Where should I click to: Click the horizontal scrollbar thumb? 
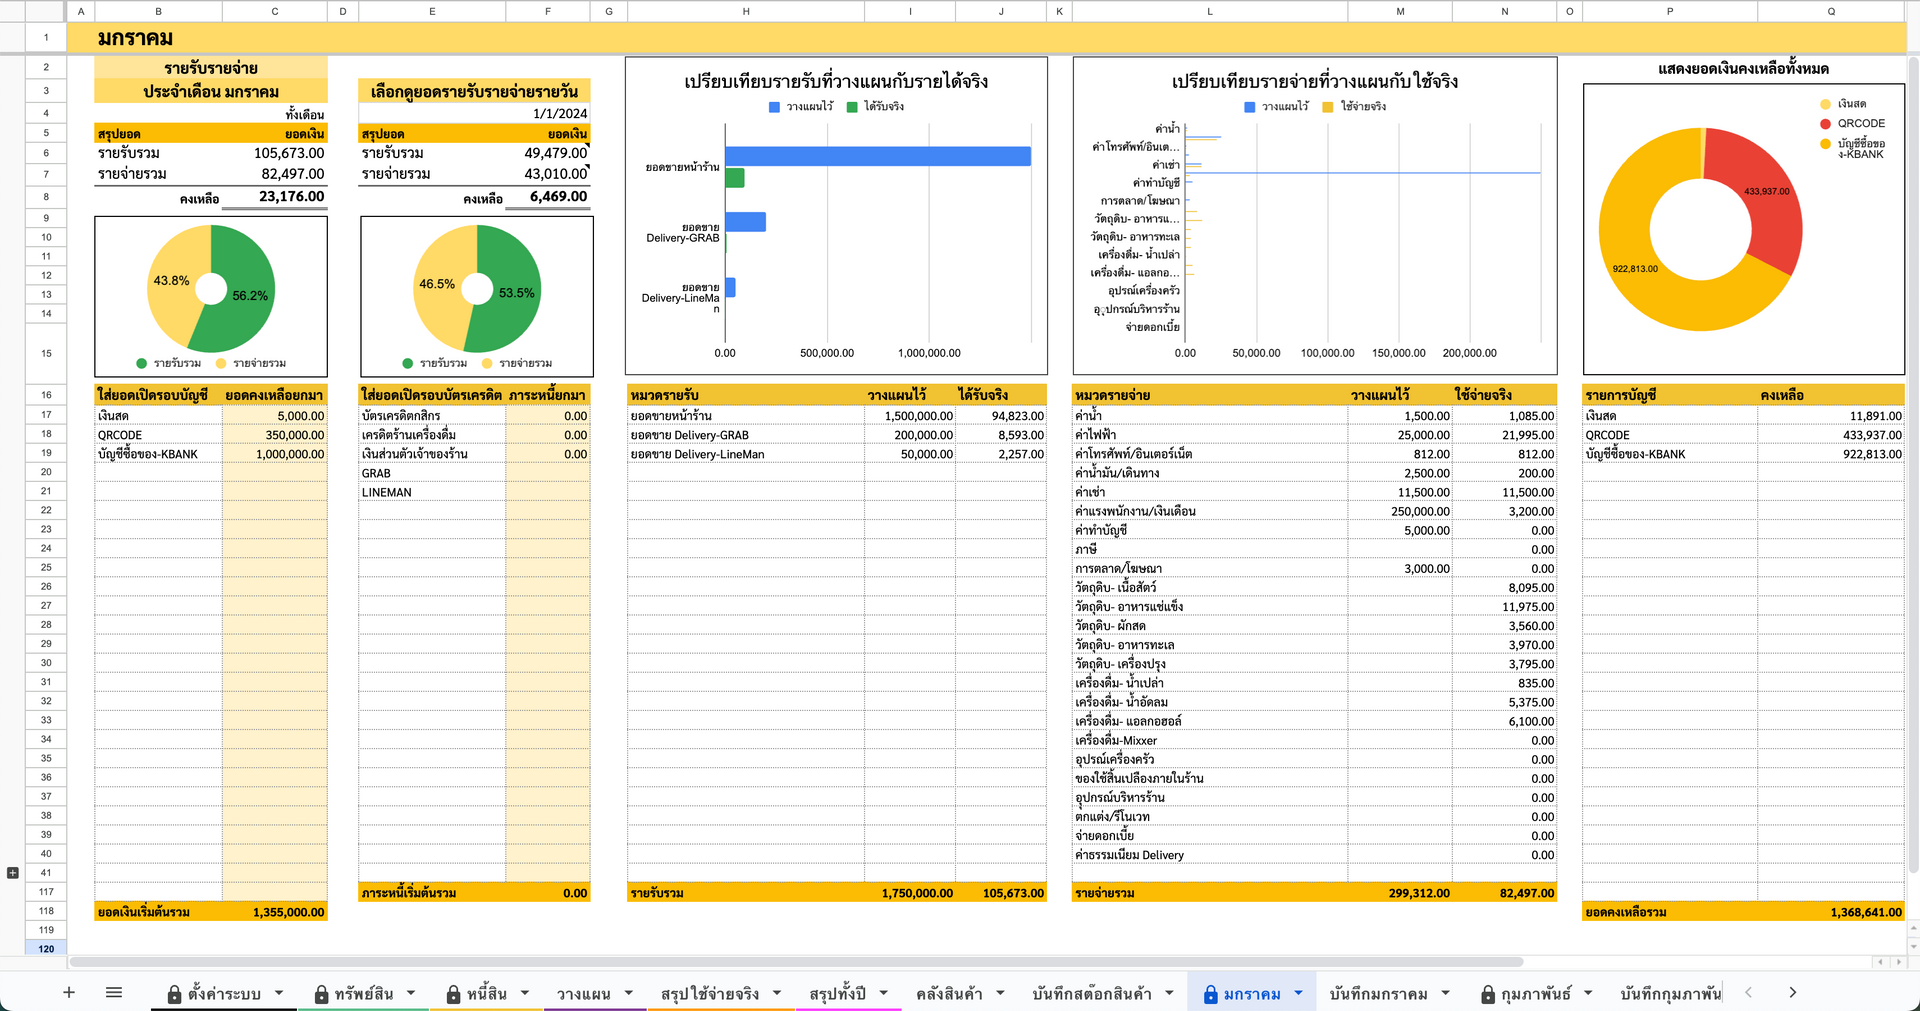[x=796, y=962]
